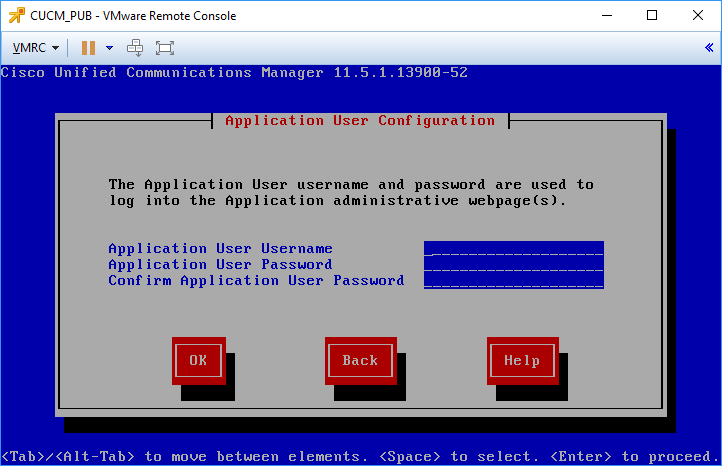Click the VMware Remote Console title icon
The height and width of the screenshot is (466, 722).
17,15
